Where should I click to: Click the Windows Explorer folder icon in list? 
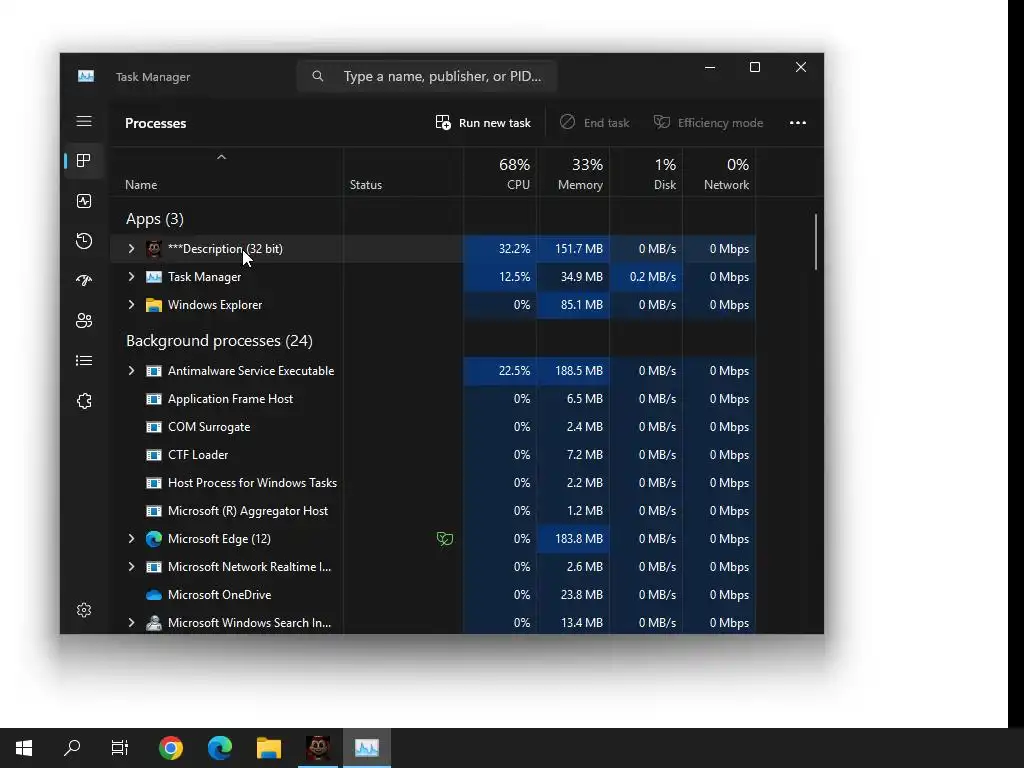(x=153, y=305)
